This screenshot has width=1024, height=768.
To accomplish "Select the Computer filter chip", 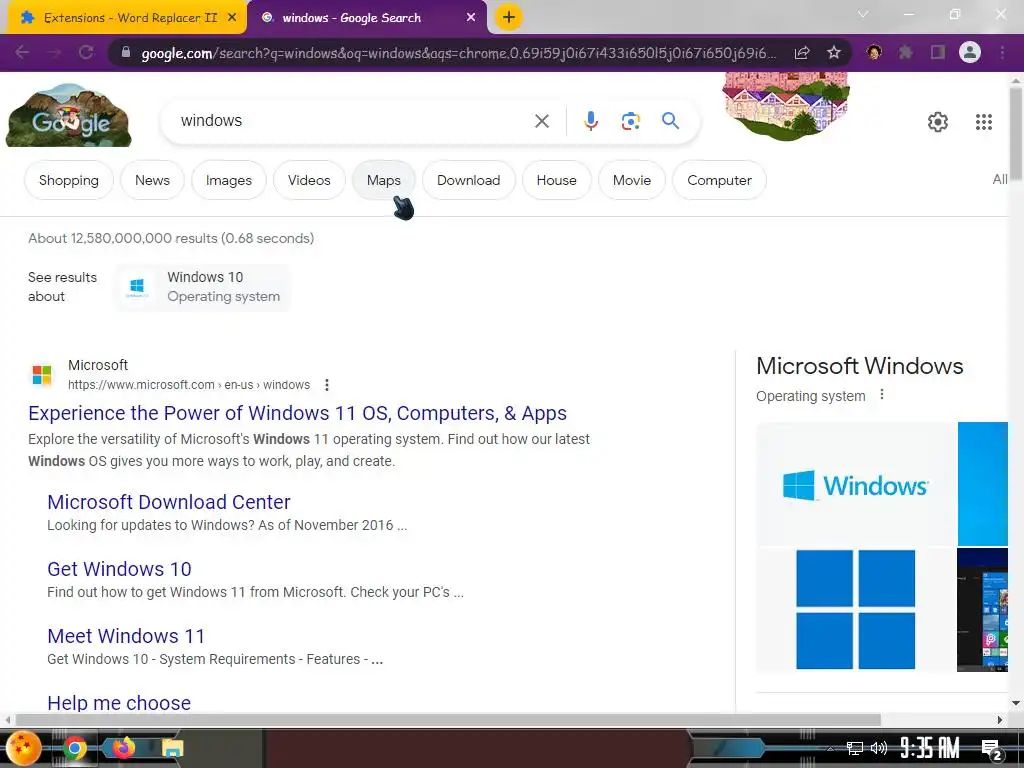I will pos(719,180).
